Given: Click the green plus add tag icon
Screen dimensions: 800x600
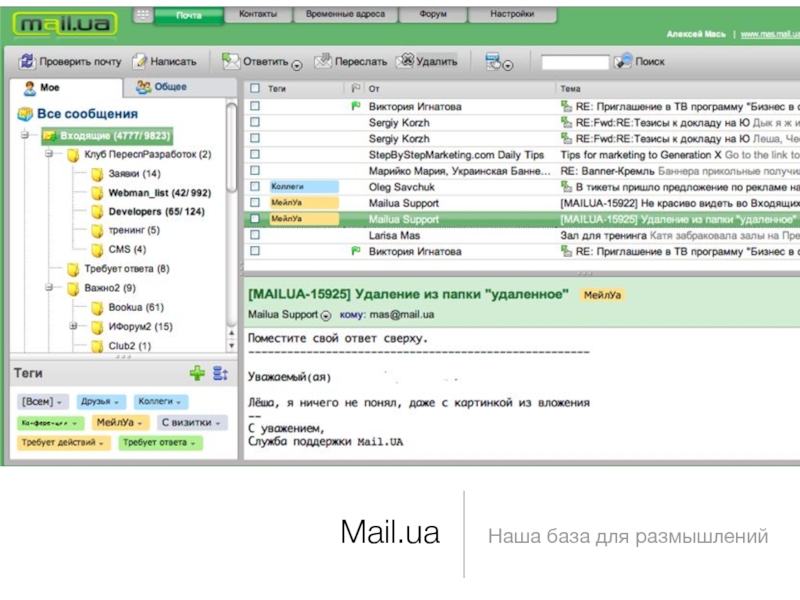Looking at the screenshot, I should (x=197, y=373).
